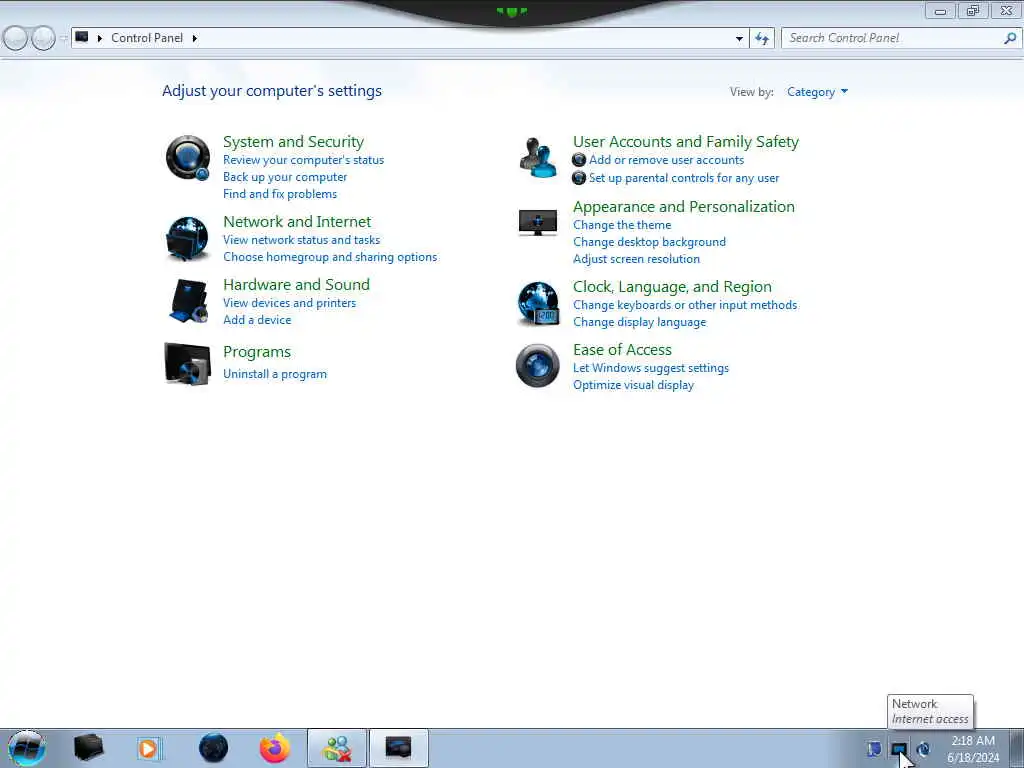The image size is (1024, 768).
Task: Click the Show desktop strip
Action: (x=1017, y=748)
